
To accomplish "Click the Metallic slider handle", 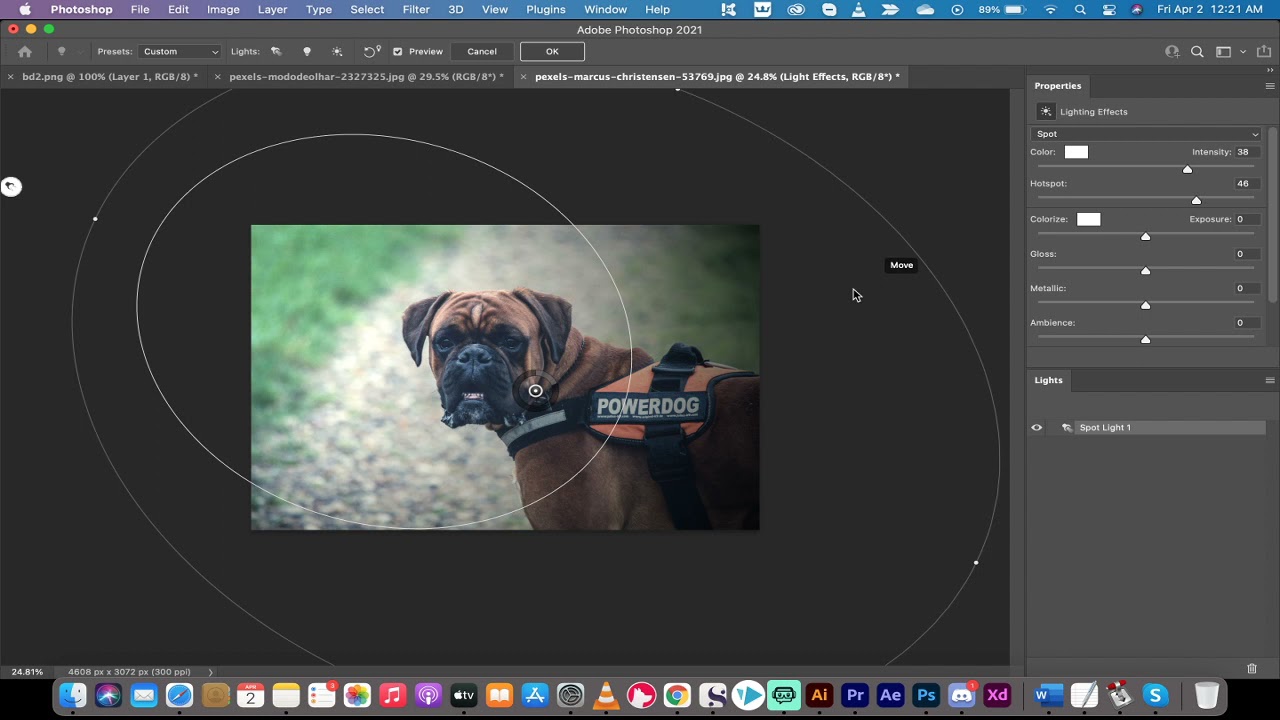I will pyautogui.click(x=1146, y=305).
